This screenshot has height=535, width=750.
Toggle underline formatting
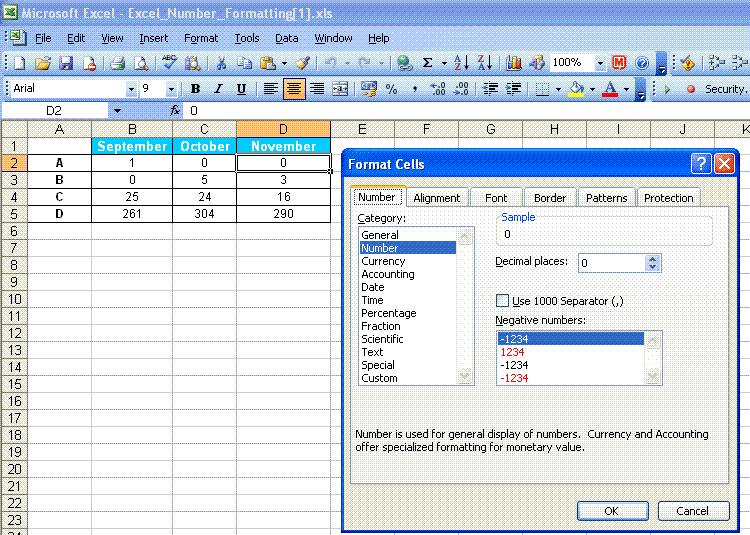[241, 89]
